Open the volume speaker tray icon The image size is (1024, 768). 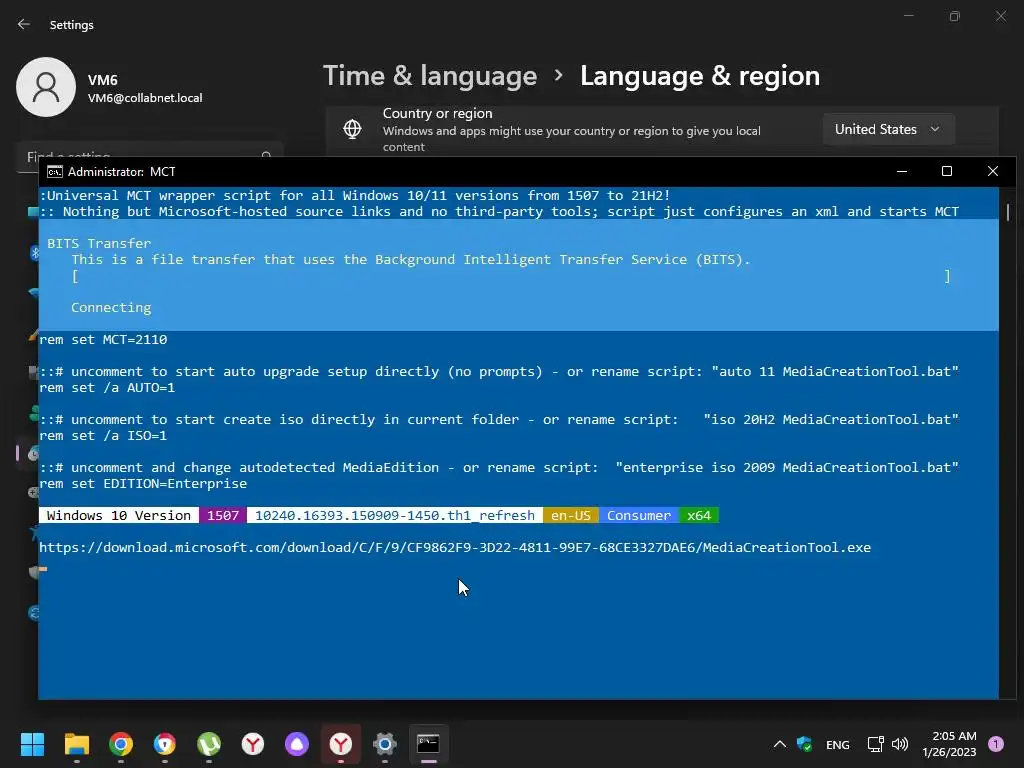(900, 744)
